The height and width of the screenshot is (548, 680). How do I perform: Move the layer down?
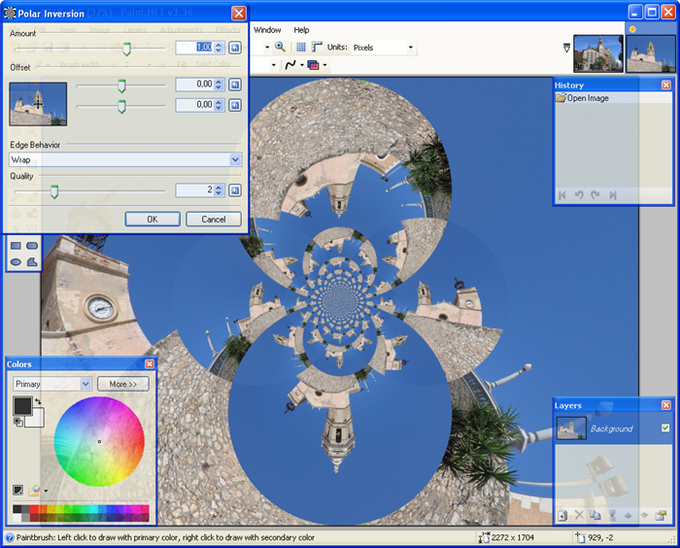pyautogui.click(x=644, y=515)
